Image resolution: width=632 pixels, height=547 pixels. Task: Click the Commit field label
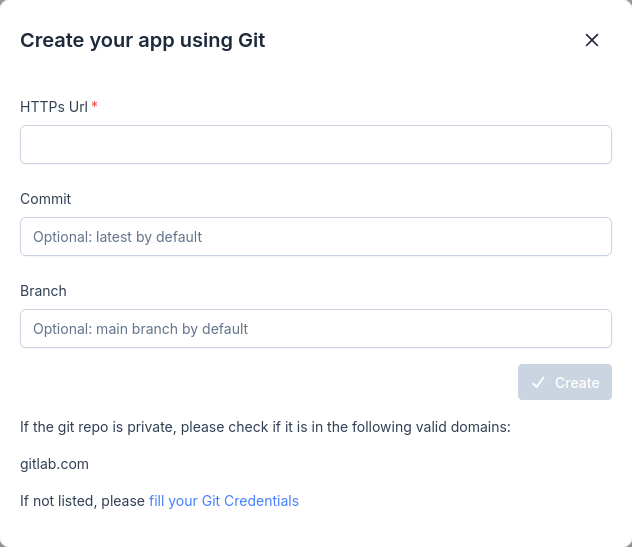[46, 199]
